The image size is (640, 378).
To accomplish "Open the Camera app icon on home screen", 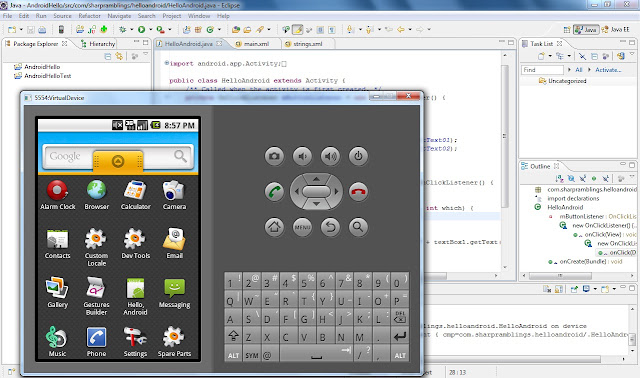I will point(174,195).
